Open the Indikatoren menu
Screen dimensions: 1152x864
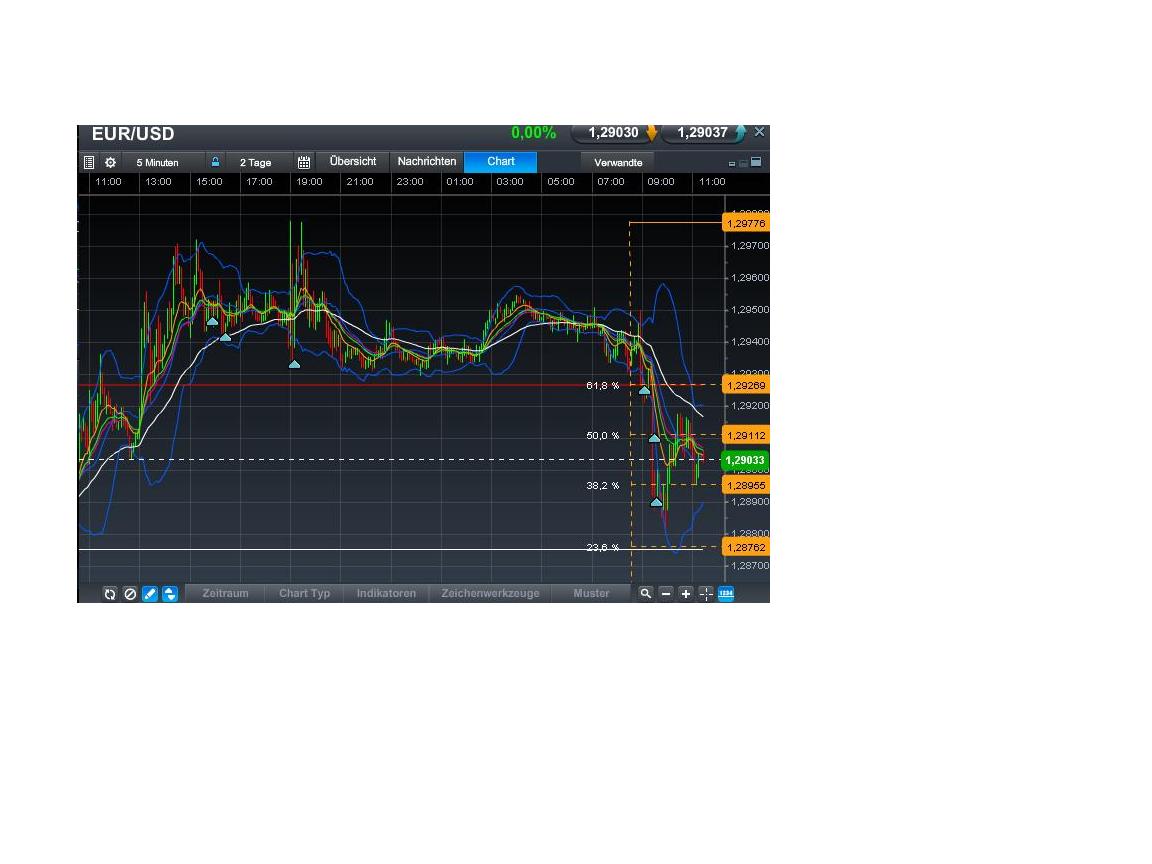click(386, 594)
